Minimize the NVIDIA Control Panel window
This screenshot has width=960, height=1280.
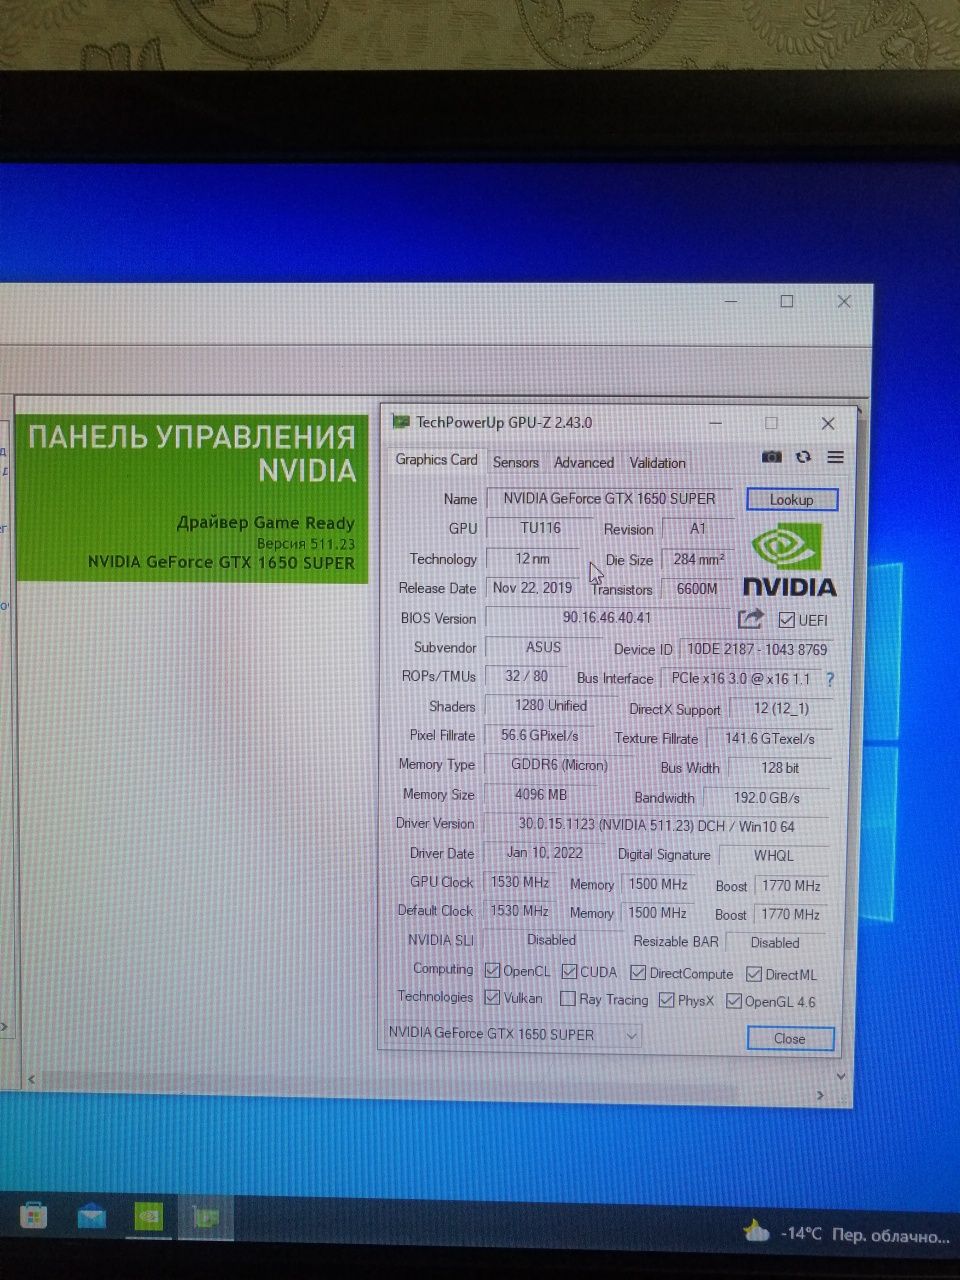tap(731, 301)
